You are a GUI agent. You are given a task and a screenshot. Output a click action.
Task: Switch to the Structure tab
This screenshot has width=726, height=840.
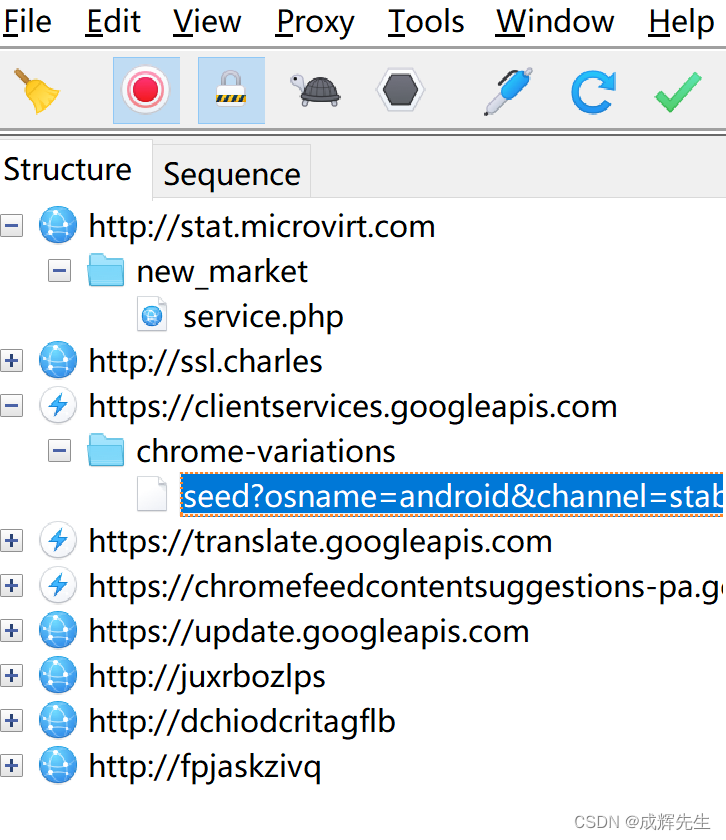pos(68,169)
